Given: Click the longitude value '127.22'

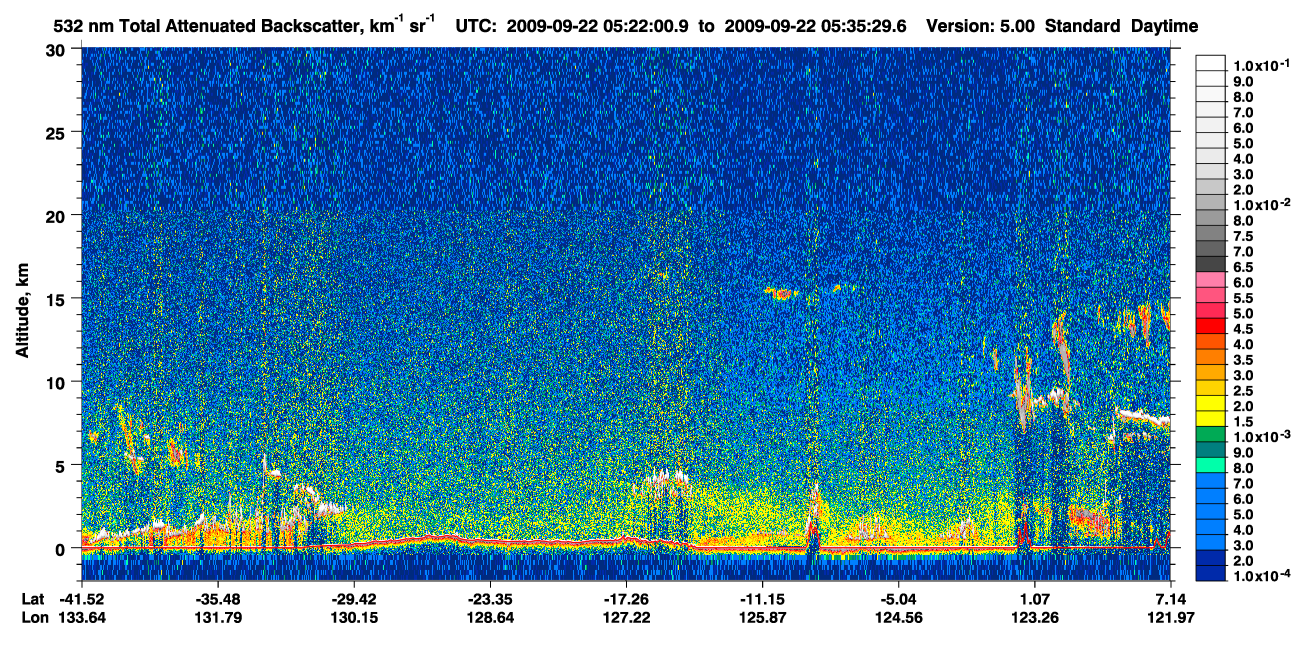Looking at the screenshot, I should [x=626, y=617].
